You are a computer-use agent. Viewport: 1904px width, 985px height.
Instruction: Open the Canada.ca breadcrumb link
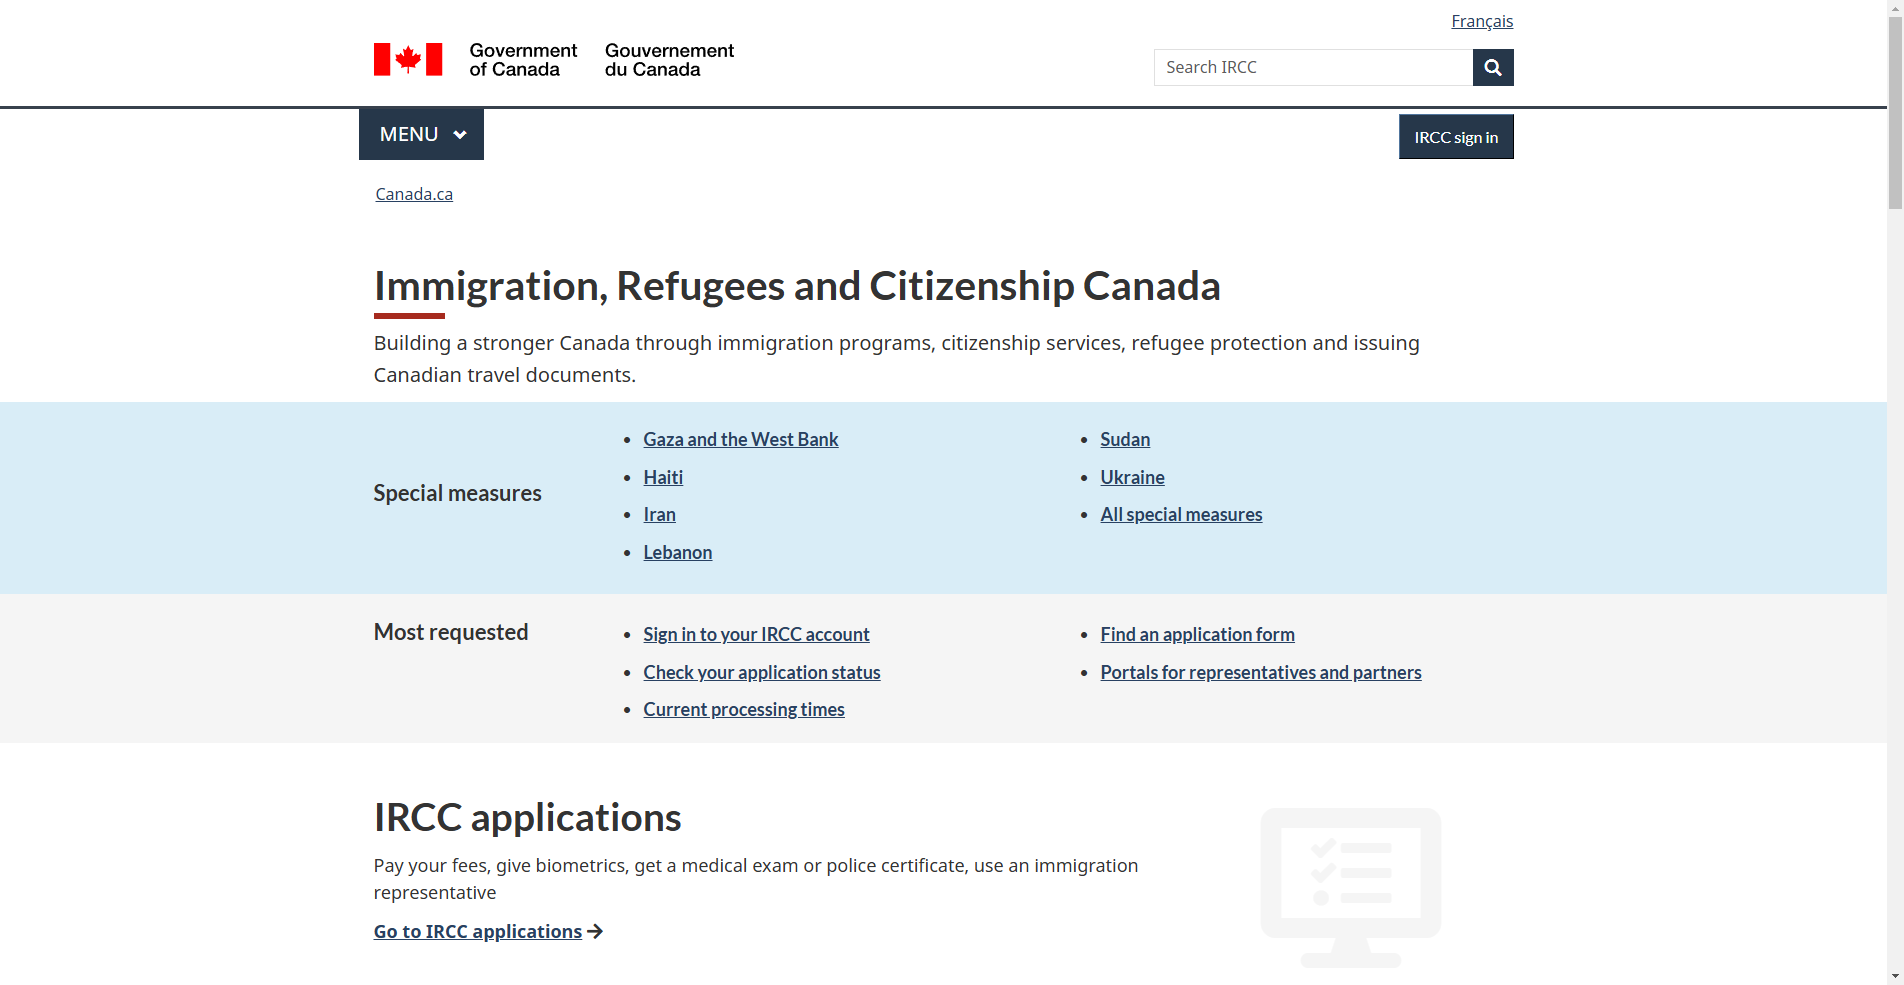[414, 194]
